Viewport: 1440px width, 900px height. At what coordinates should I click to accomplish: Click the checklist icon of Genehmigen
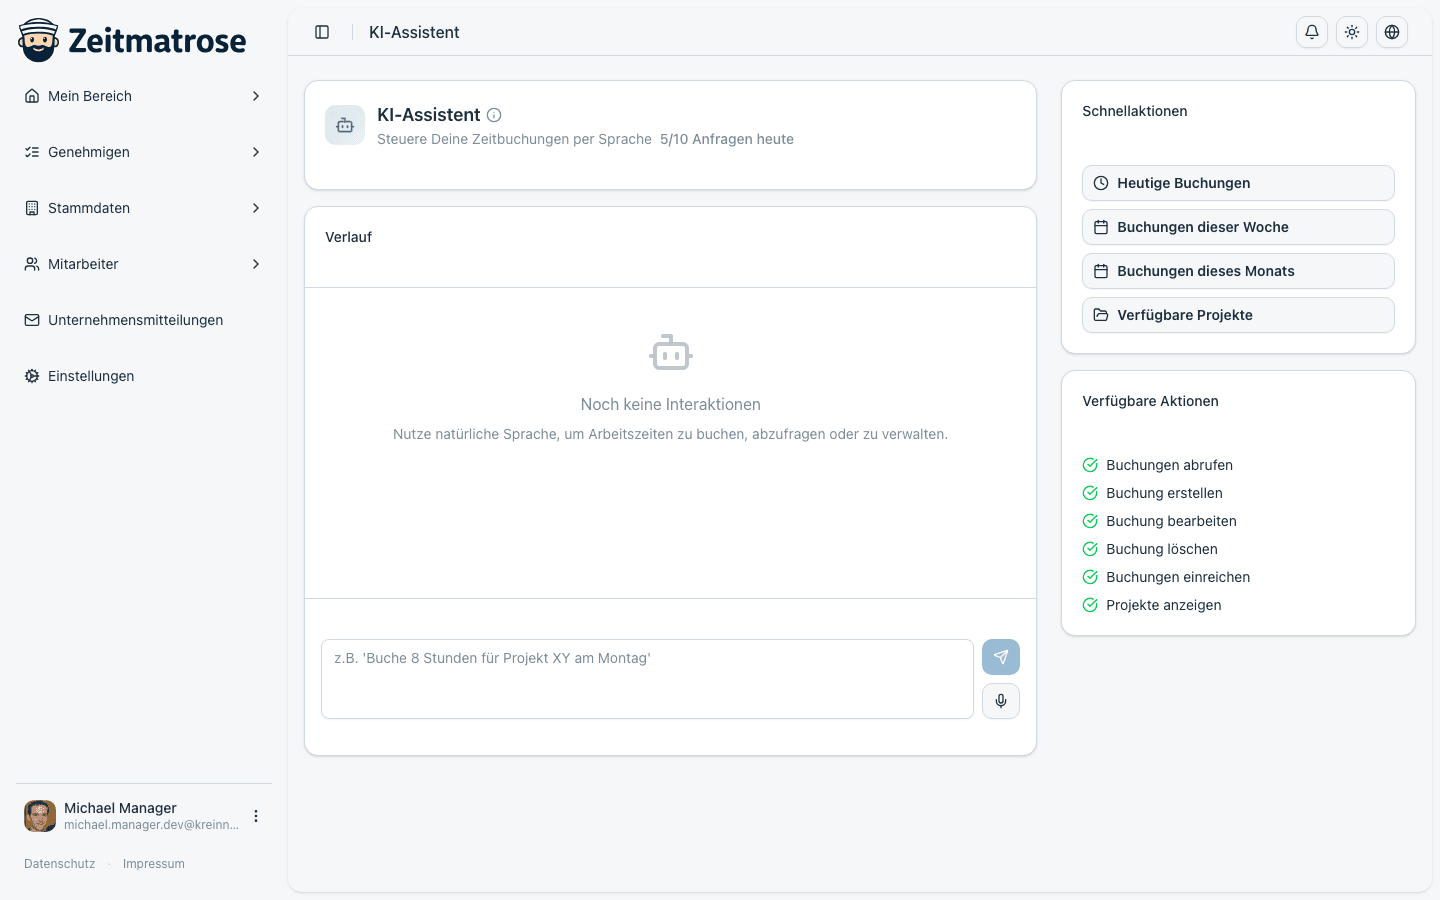[x=32, y=152]
